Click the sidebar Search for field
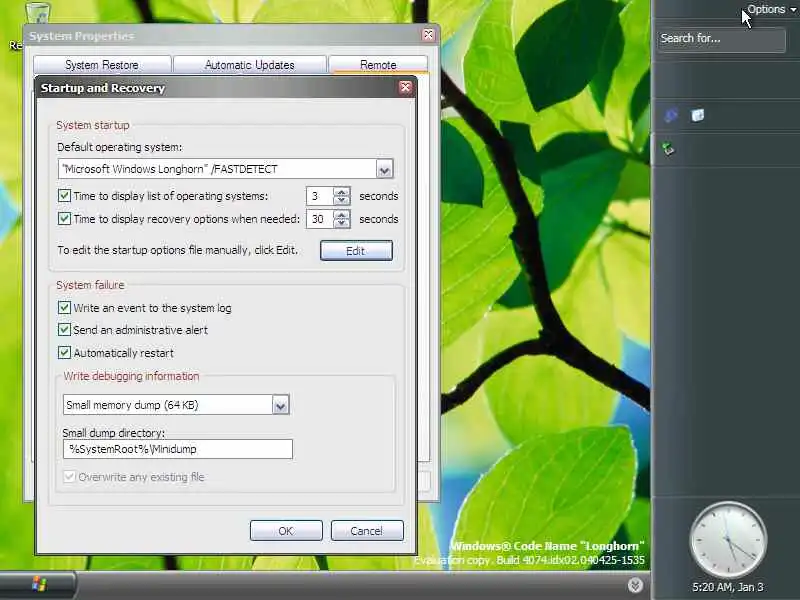800x600 pixels. pos(721,39)
